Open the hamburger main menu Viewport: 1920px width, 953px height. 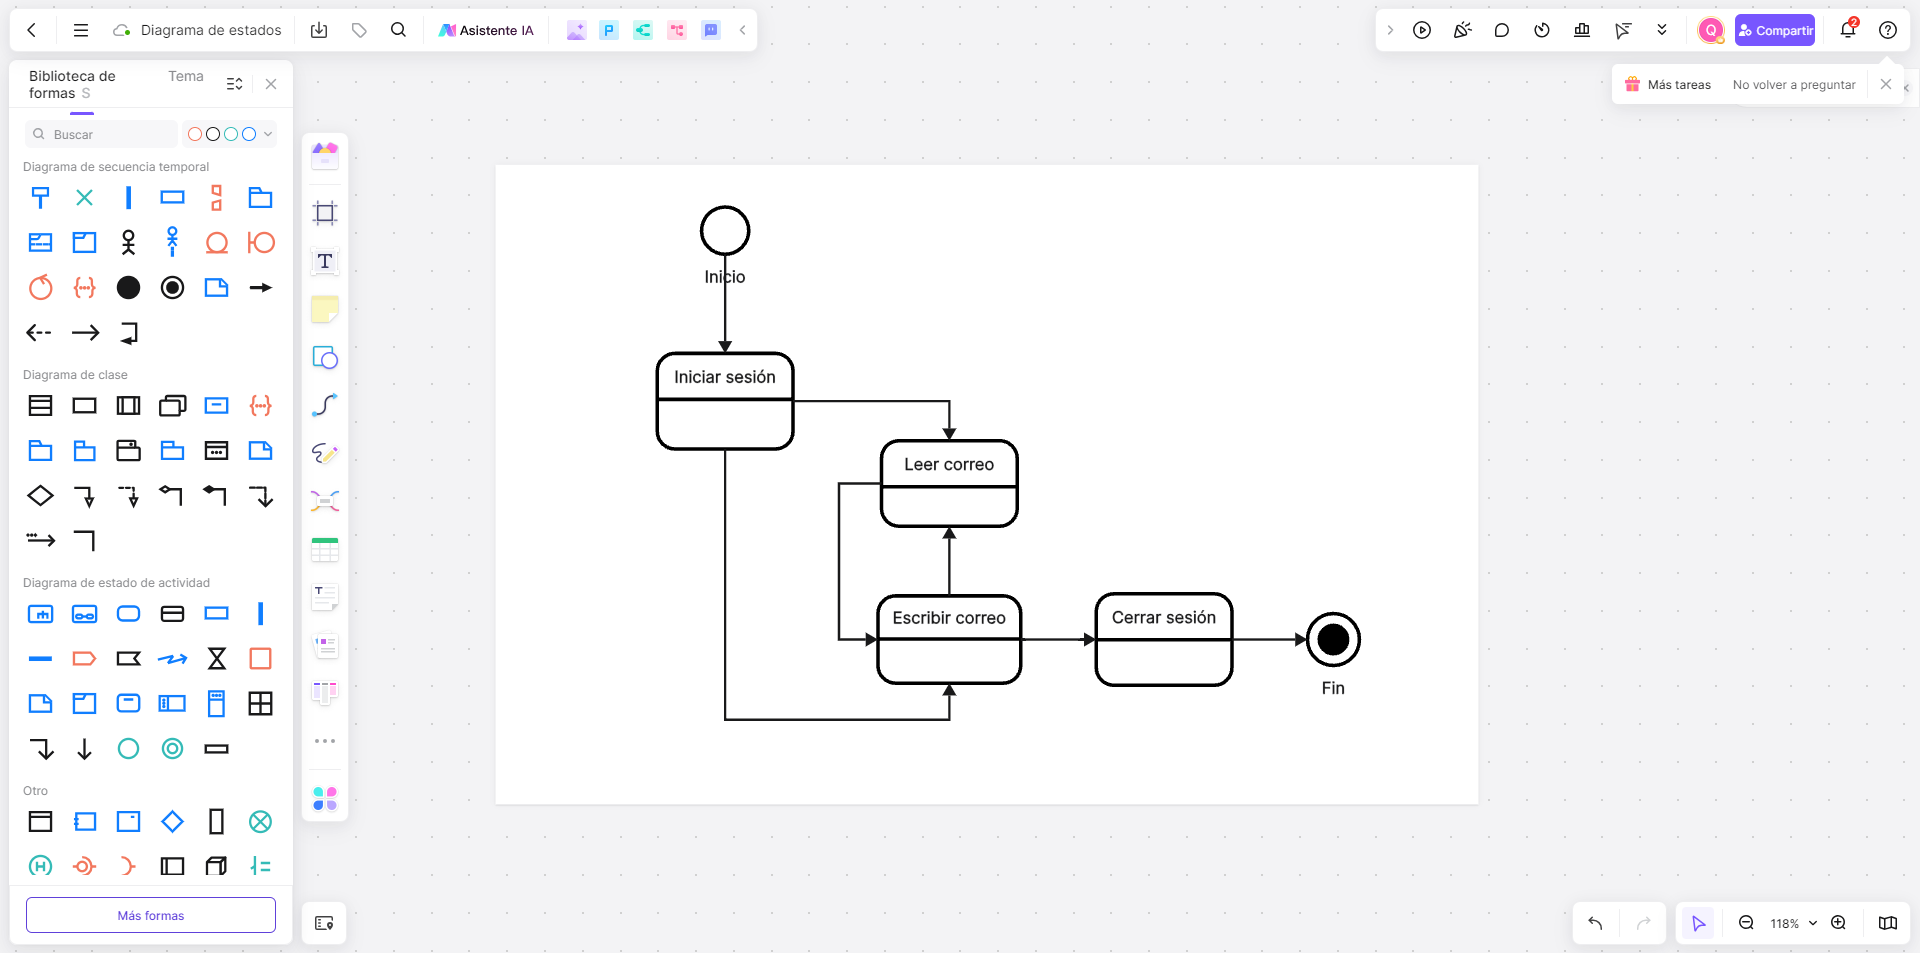coord(81,30)
